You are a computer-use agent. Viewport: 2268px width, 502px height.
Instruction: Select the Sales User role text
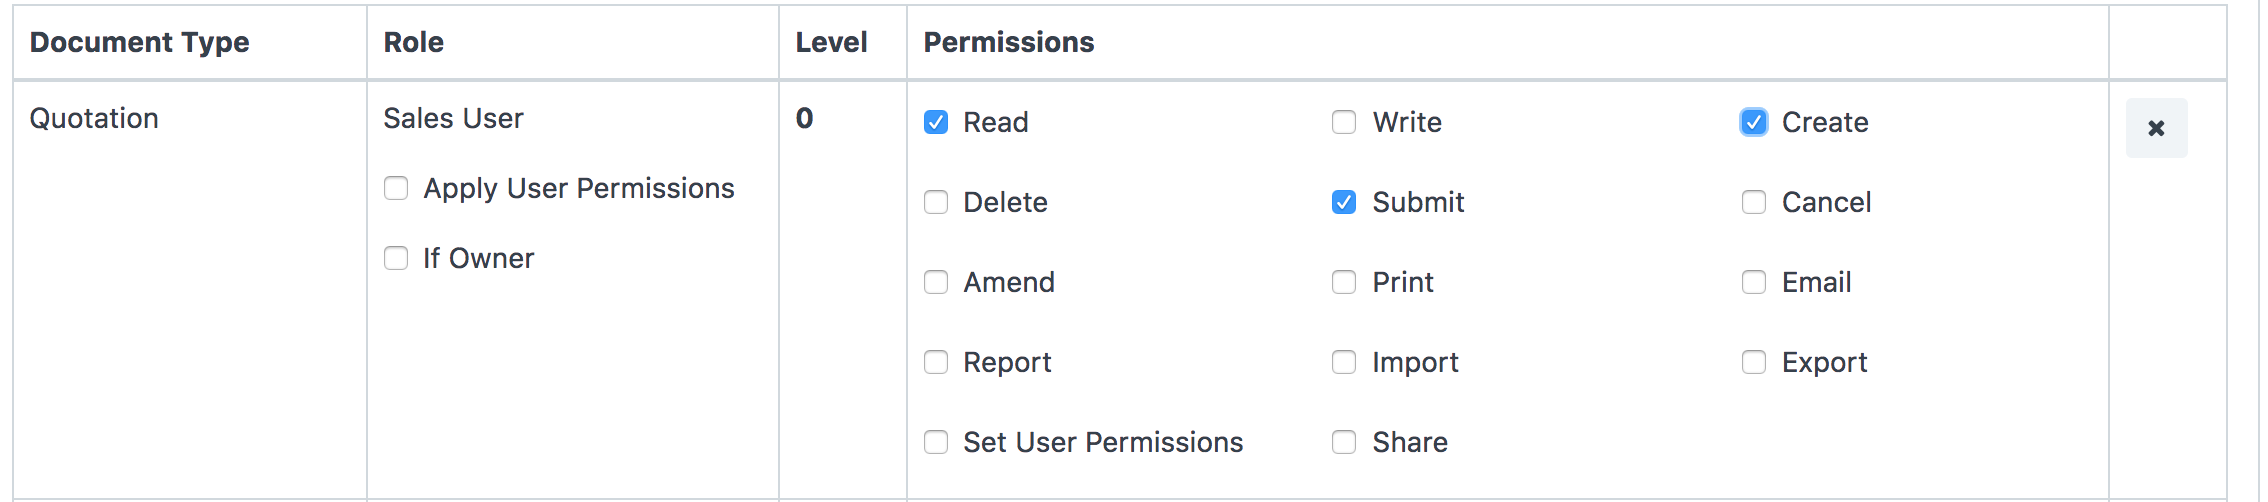453,118
